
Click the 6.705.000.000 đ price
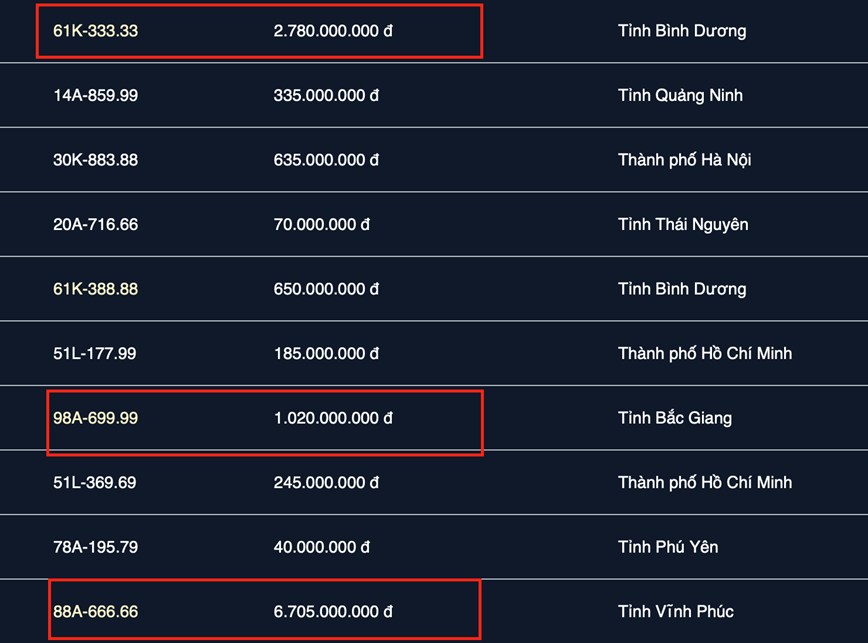(333, 611)
